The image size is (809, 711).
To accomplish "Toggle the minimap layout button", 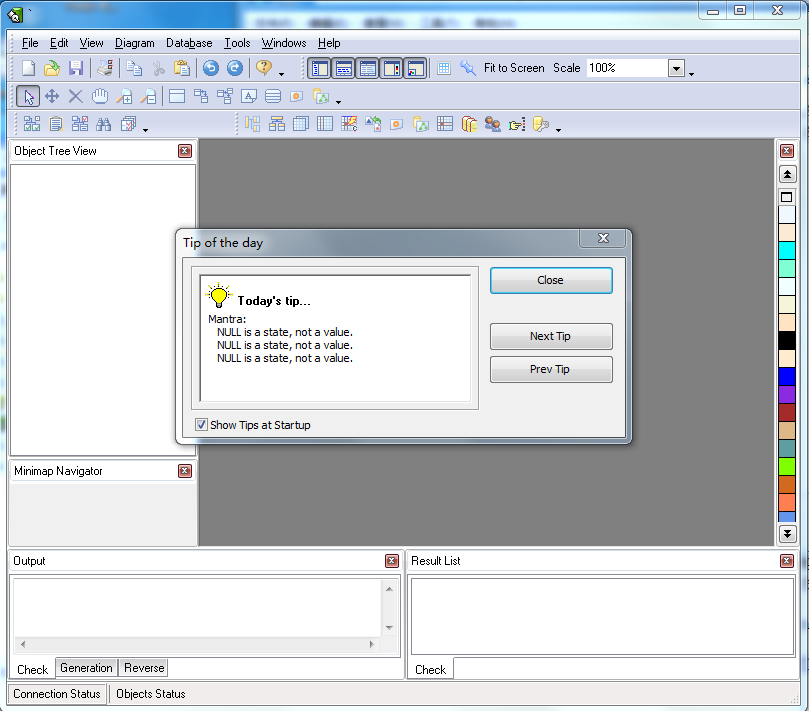I will 415,69.
